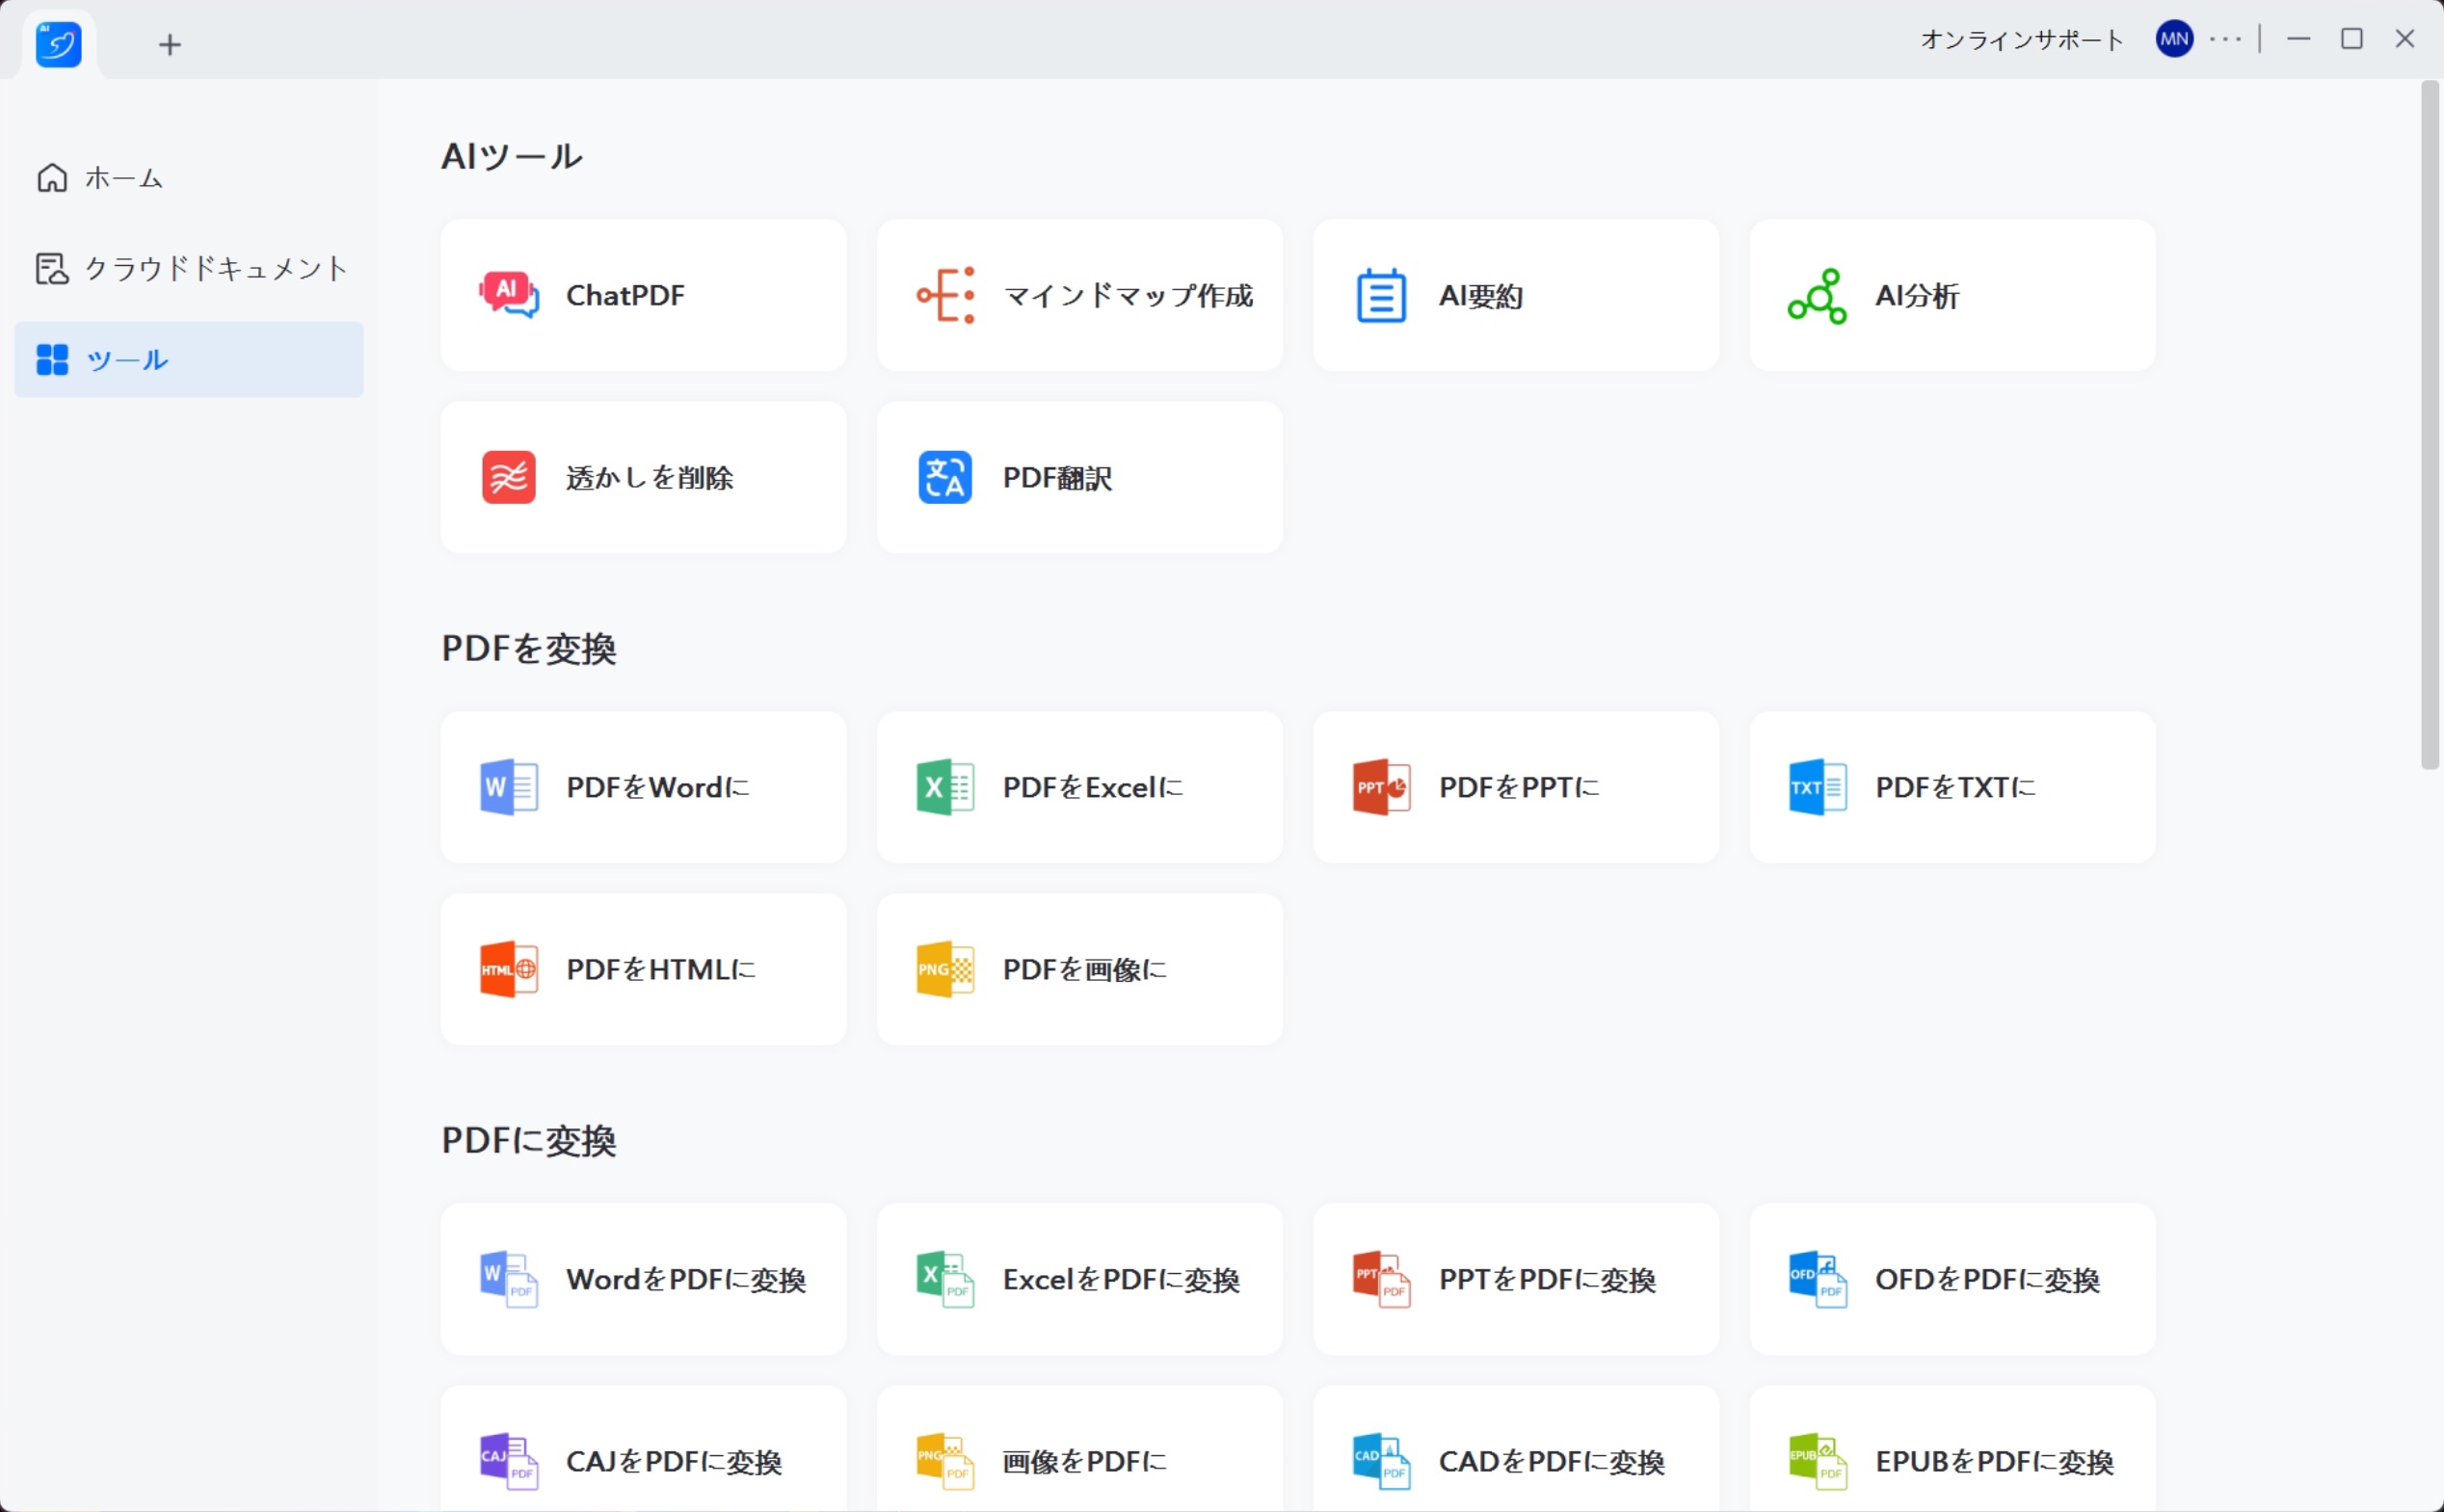
Task: Select the watermark removal tool icon
Action: (x=508, y=477)
